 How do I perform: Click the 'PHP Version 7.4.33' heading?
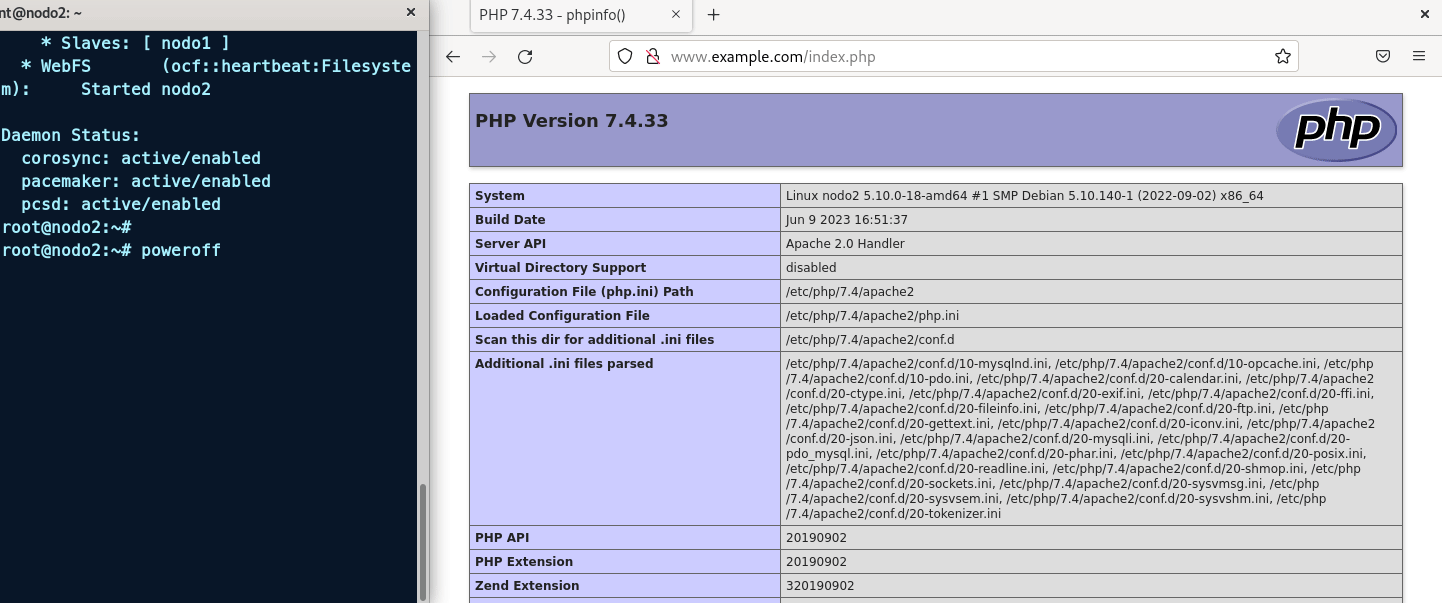click(571, 121)
